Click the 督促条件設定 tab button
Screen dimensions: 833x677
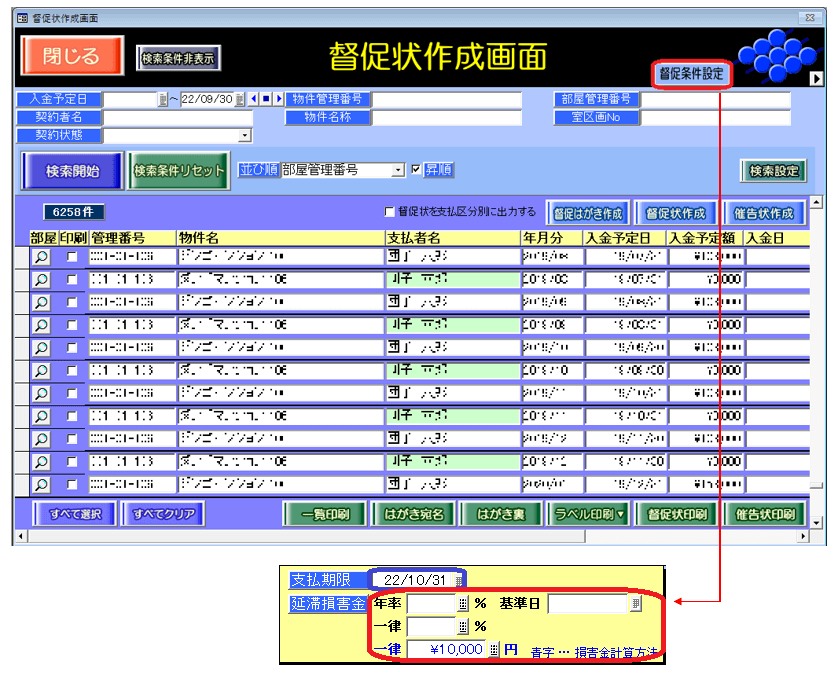[691, 74]
